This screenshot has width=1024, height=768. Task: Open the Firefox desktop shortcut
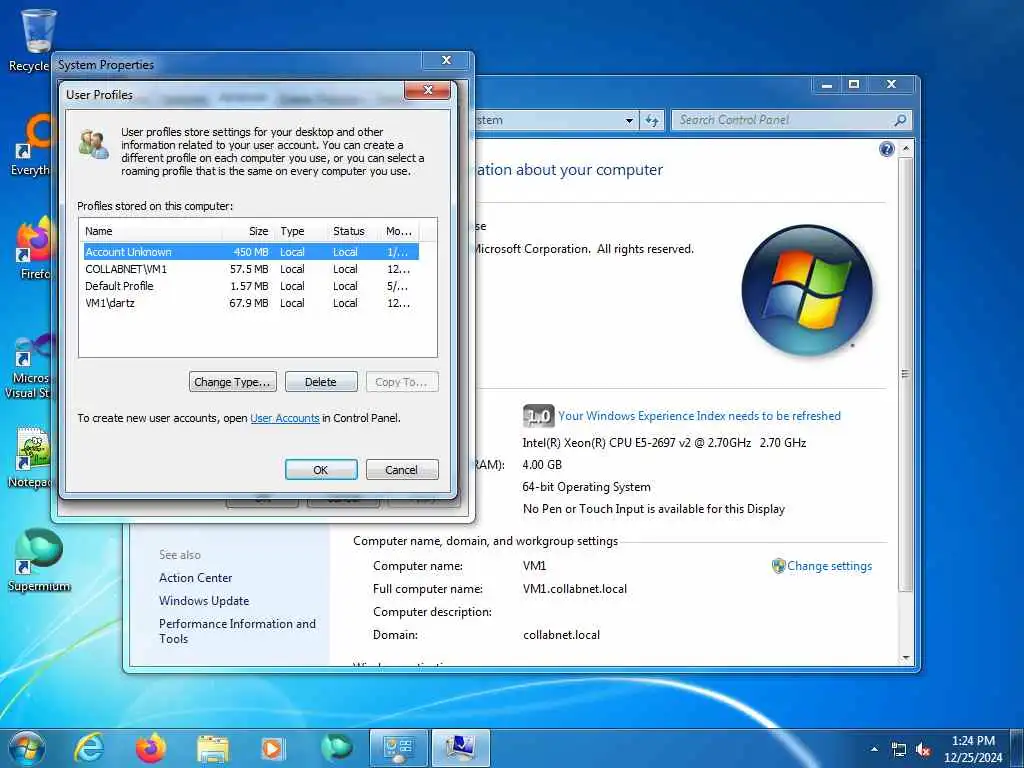[33, 248]
